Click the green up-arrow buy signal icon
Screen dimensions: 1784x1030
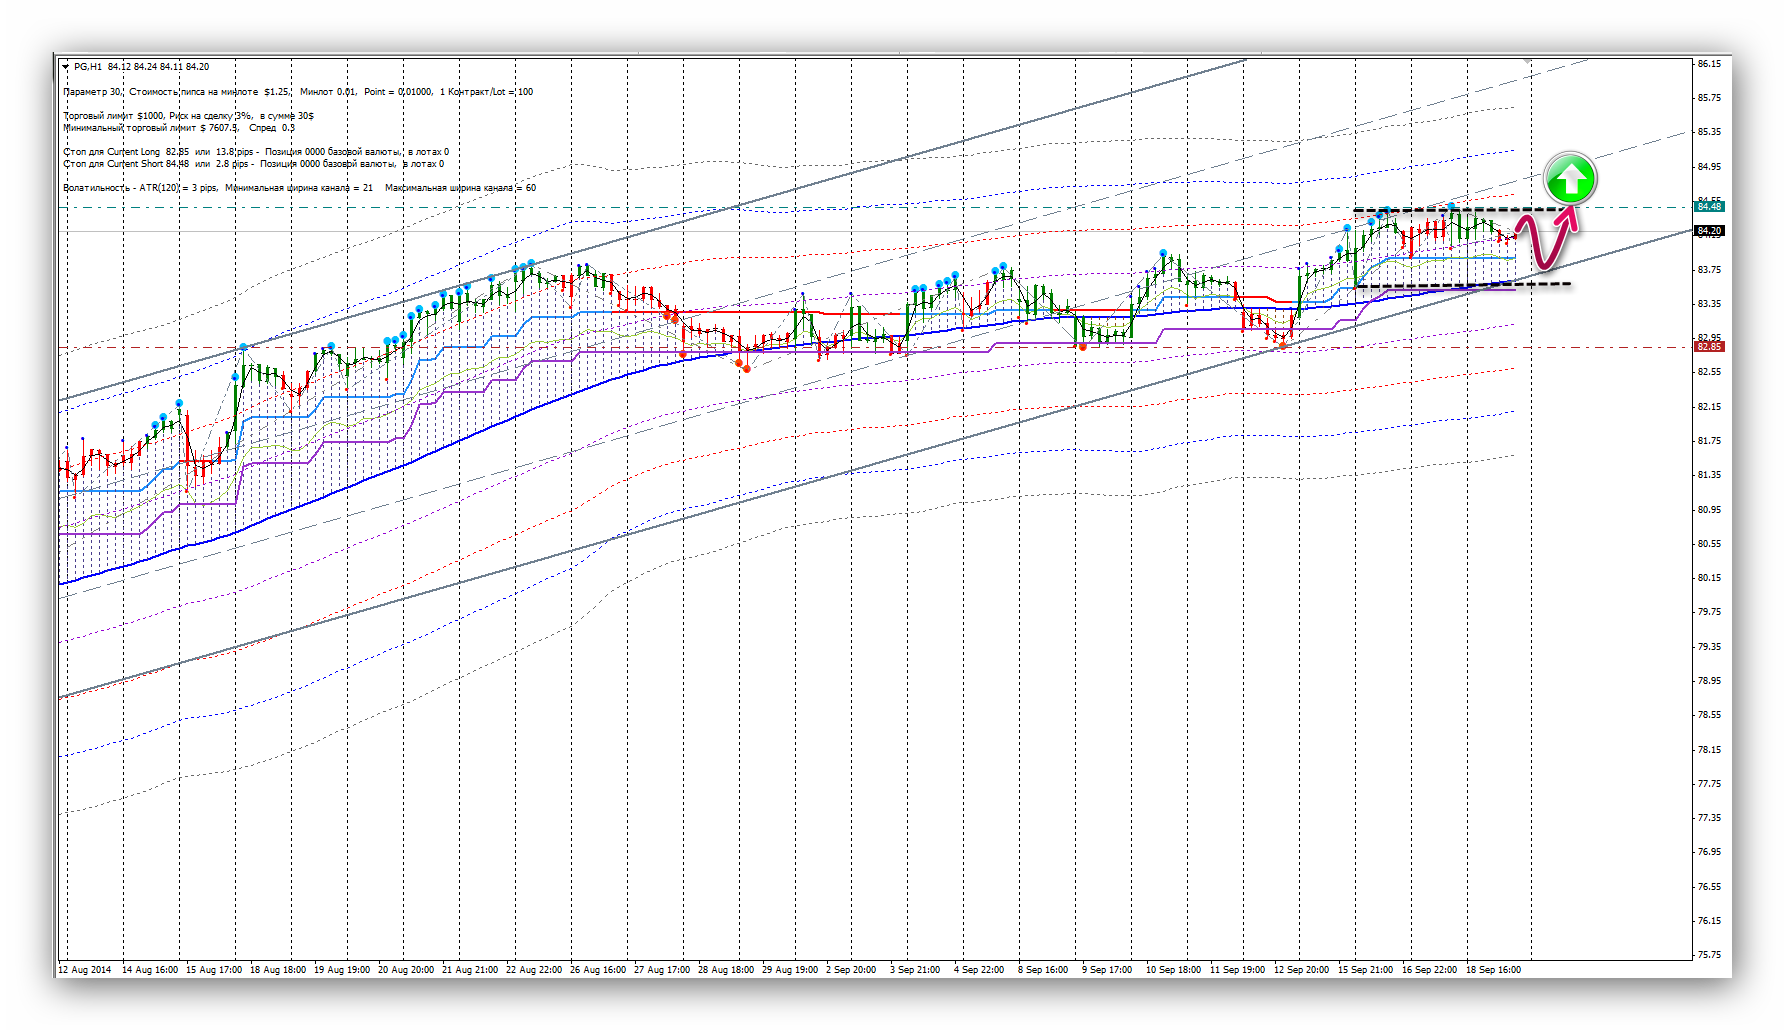pyautogui.click(x=1570, y=179)
